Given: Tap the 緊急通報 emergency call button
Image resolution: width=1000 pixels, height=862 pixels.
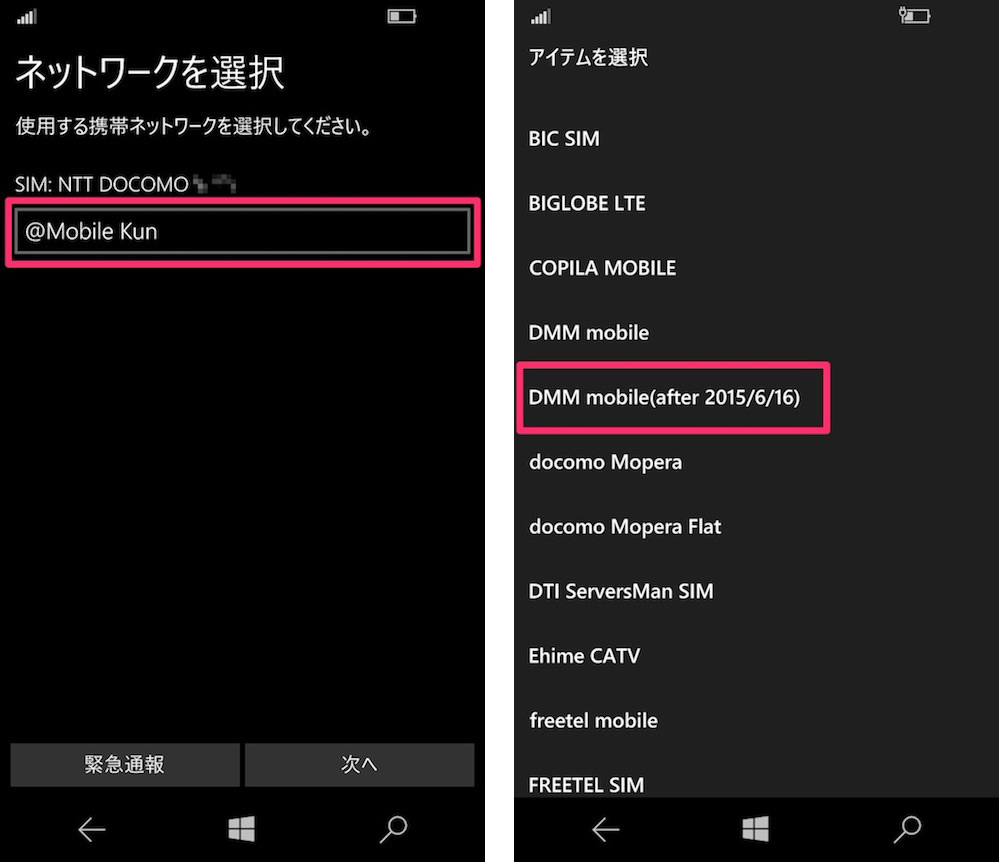Looking at the screenshot, I should 125,764.
